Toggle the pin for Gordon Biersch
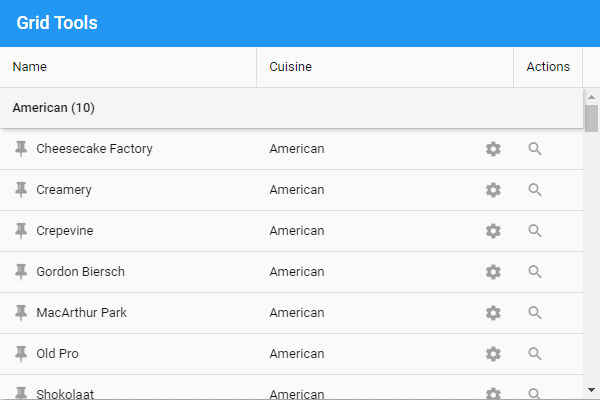 (21, 272)
